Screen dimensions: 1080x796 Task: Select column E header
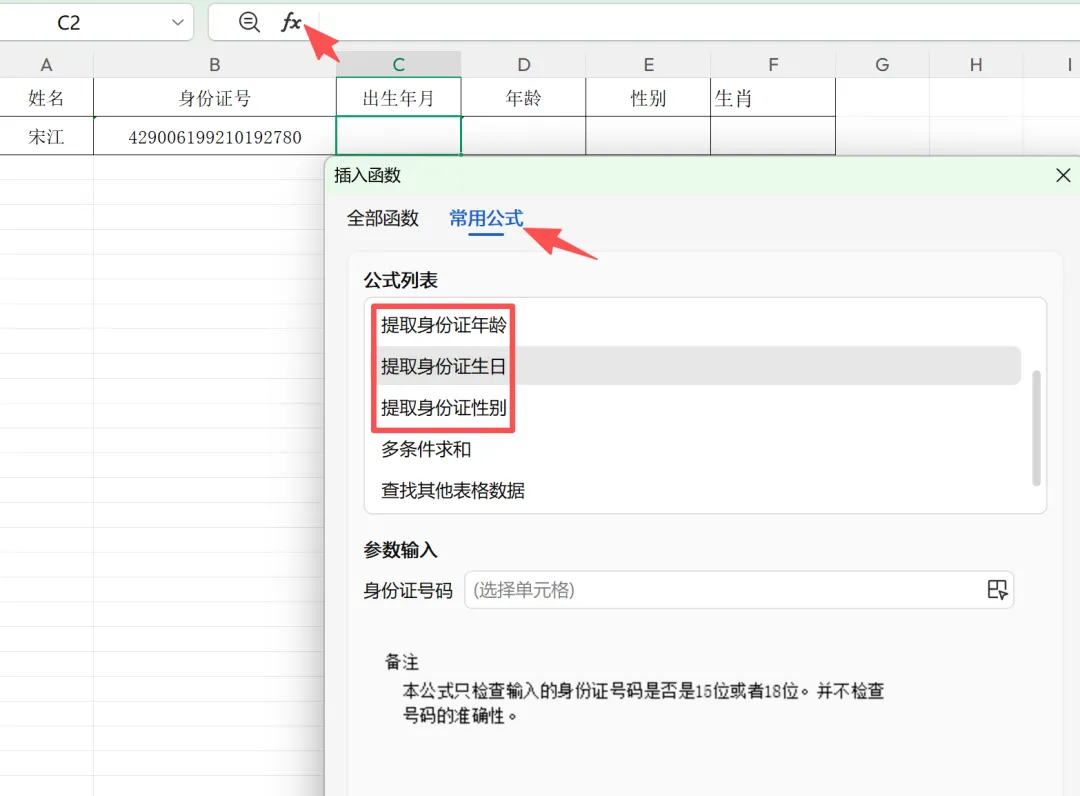648,65
